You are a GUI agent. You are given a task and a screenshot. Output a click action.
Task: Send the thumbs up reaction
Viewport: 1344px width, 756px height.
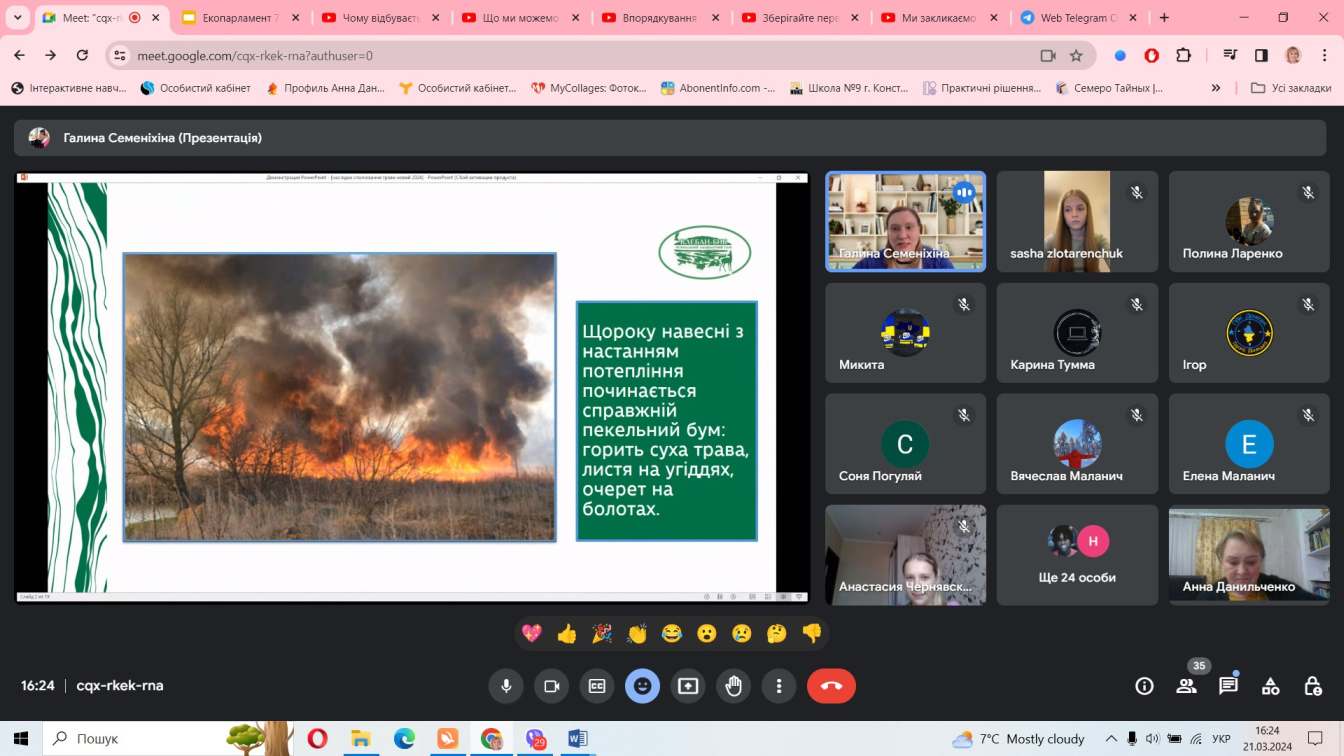(x=567, y=633)
